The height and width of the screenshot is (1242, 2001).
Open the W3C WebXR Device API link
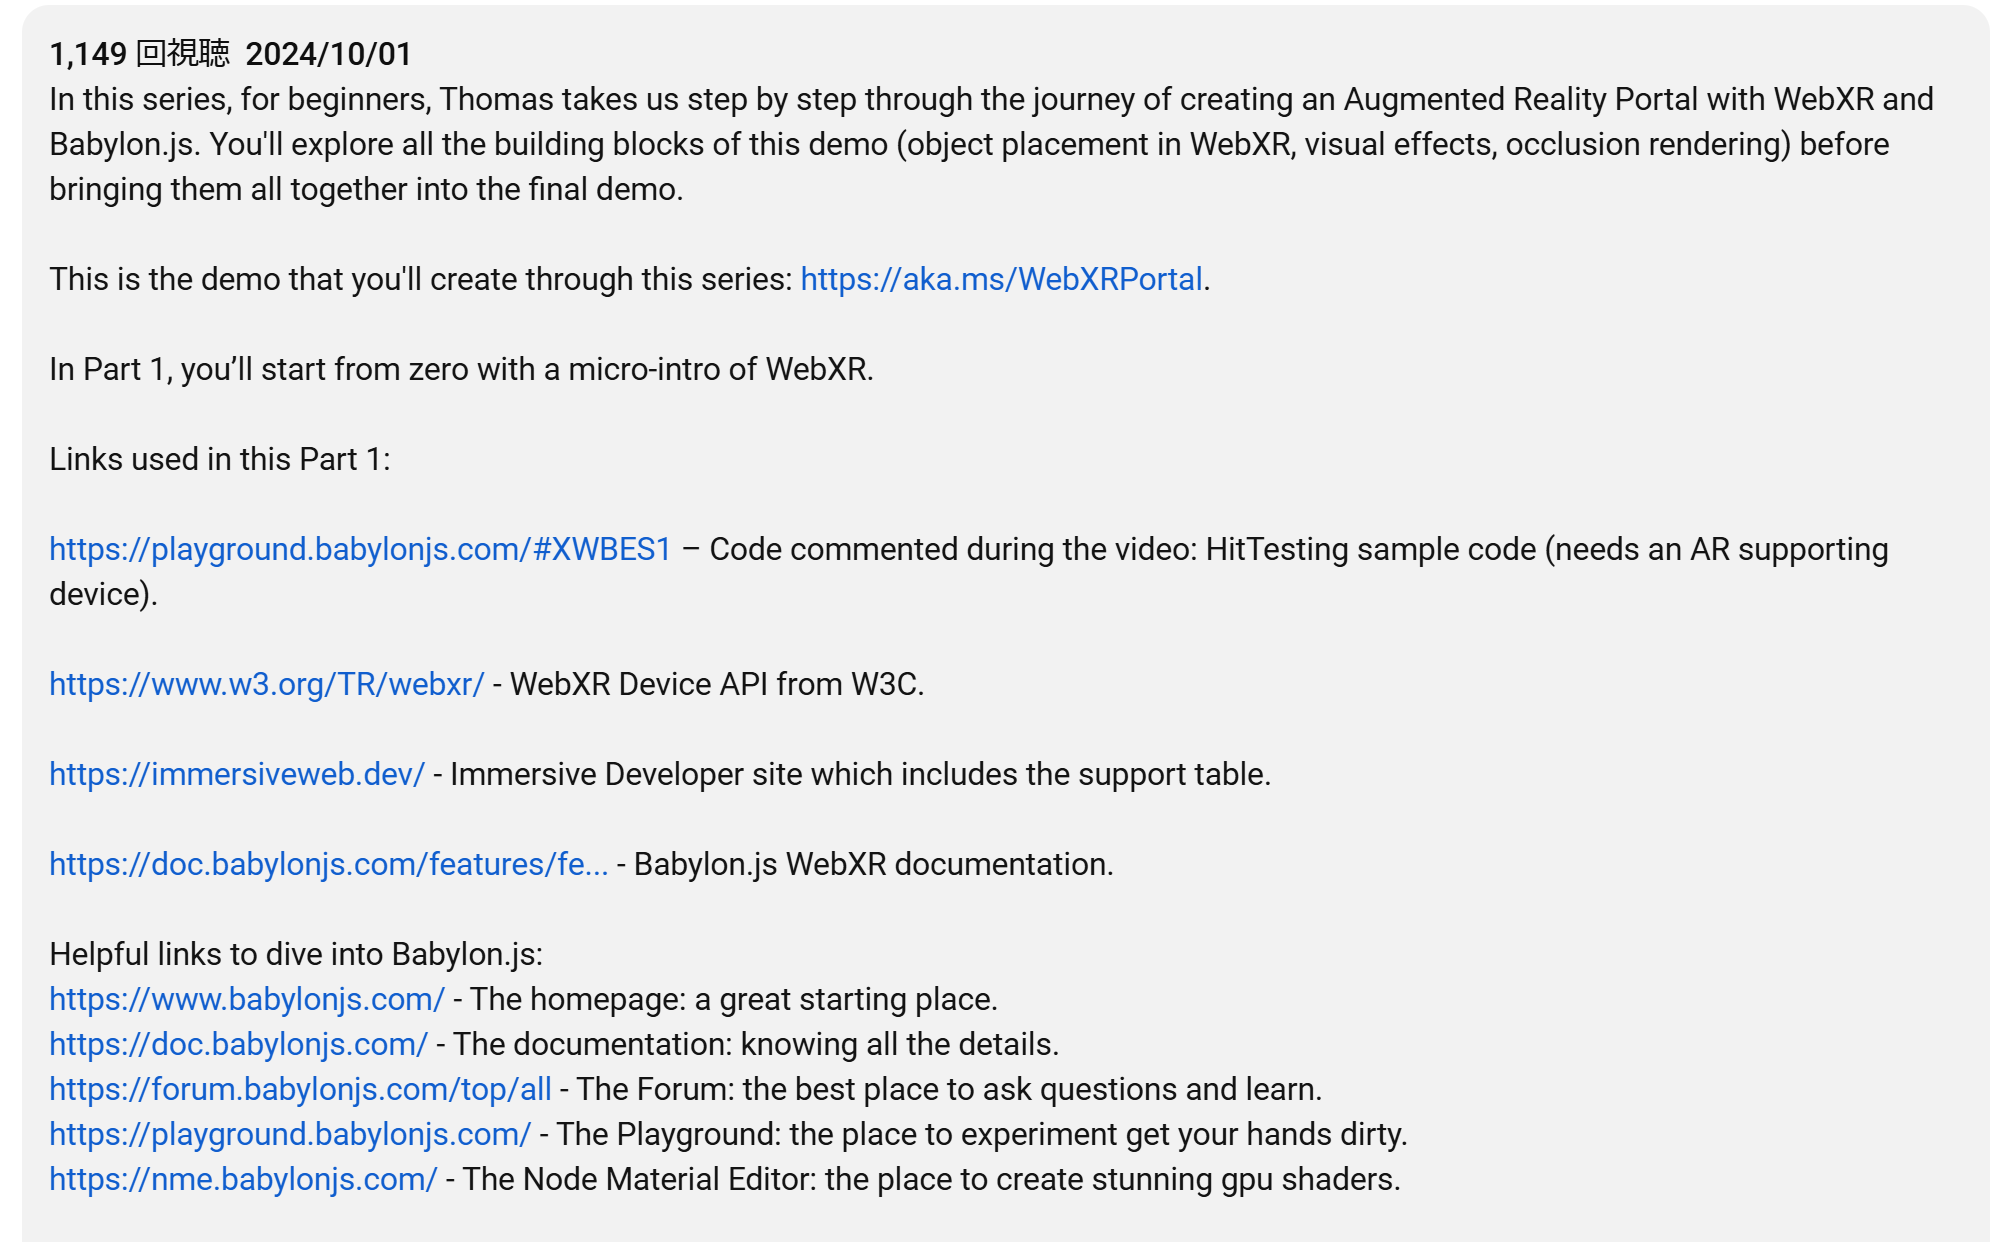click(x=266, y=684)
